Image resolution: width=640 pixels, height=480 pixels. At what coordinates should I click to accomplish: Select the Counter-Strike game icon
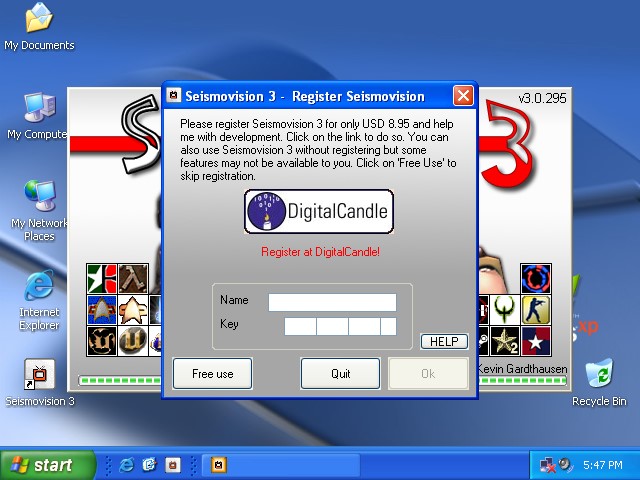pos(536,308)
